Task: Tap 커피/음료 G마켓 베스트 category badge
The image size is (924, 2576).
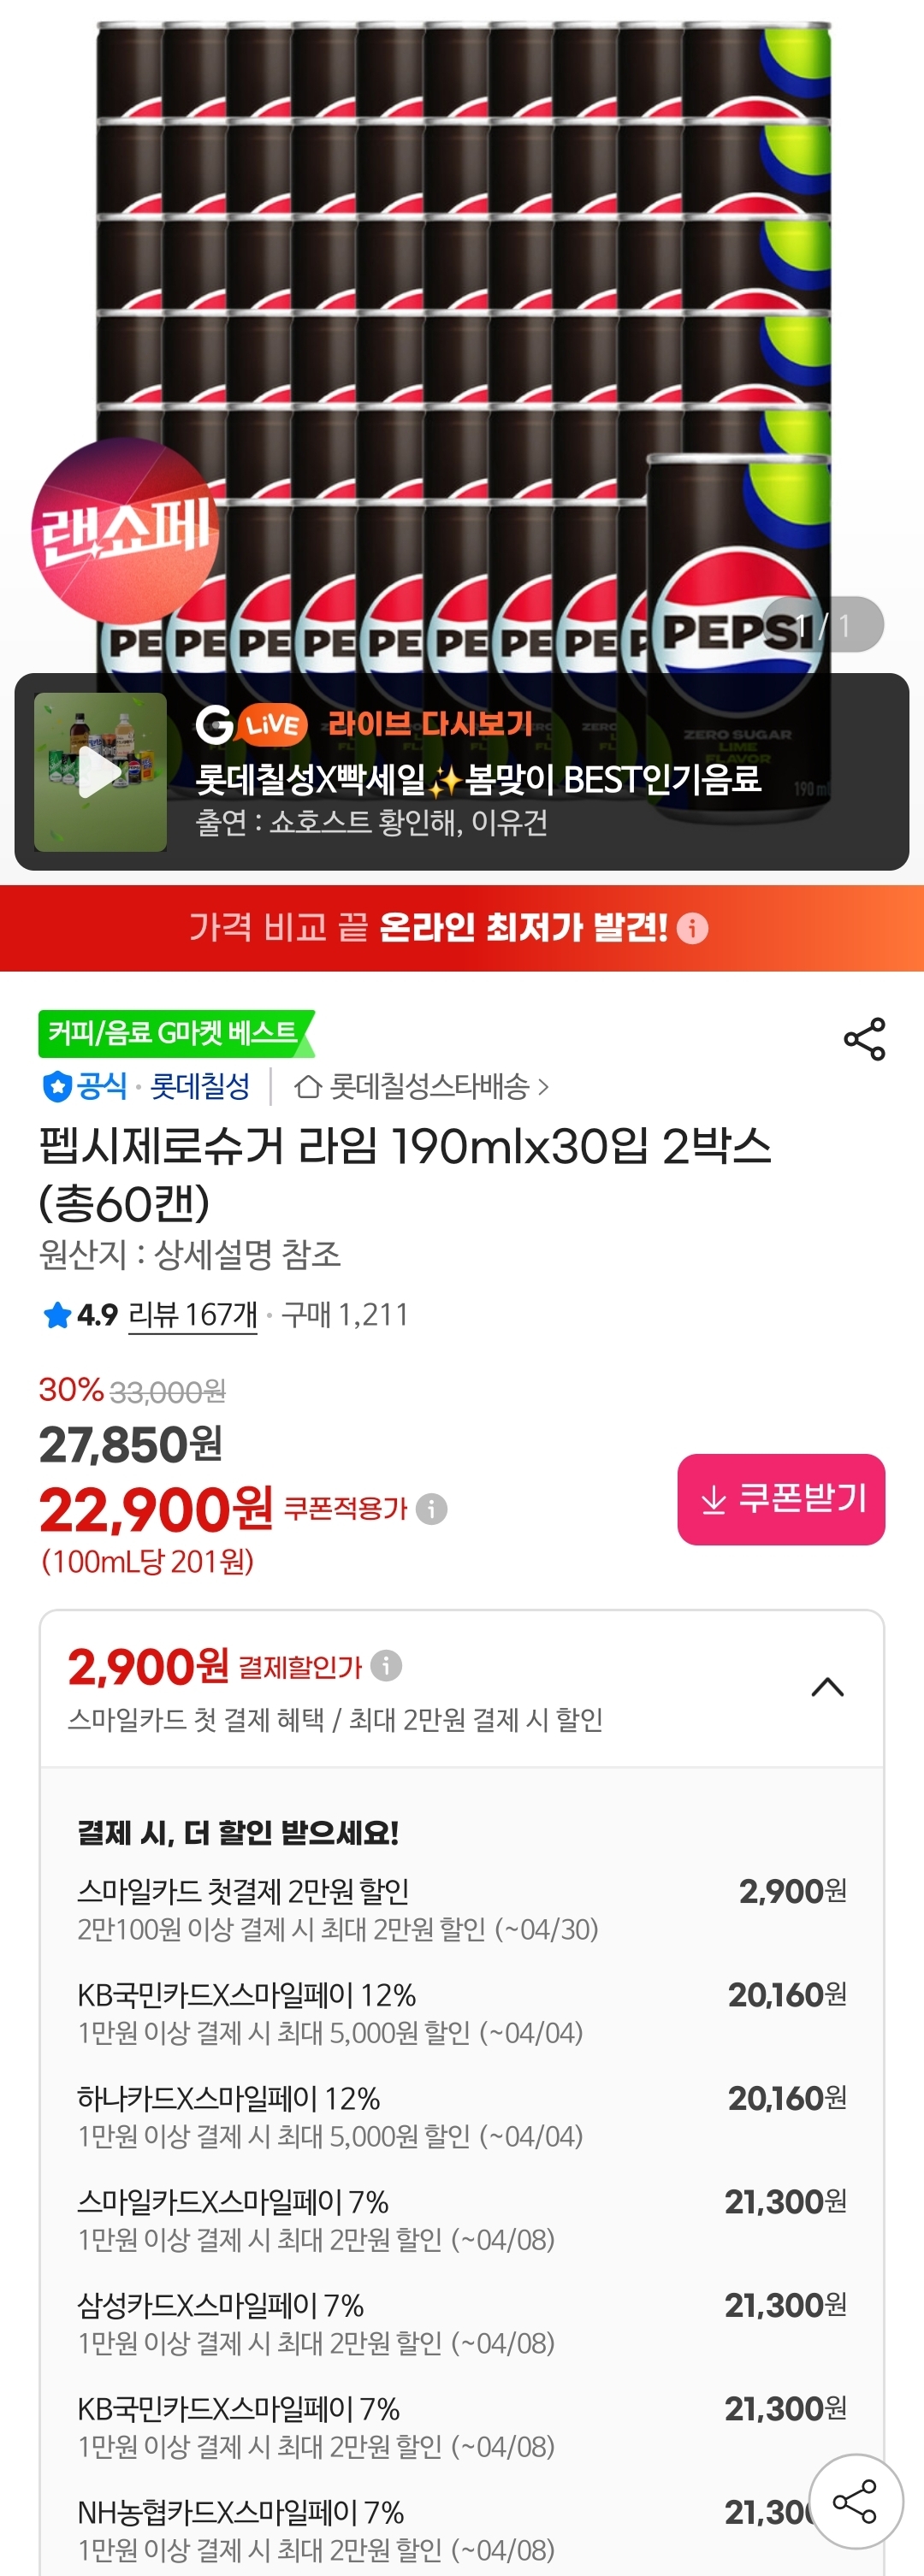Action: tap(174, 1033)
